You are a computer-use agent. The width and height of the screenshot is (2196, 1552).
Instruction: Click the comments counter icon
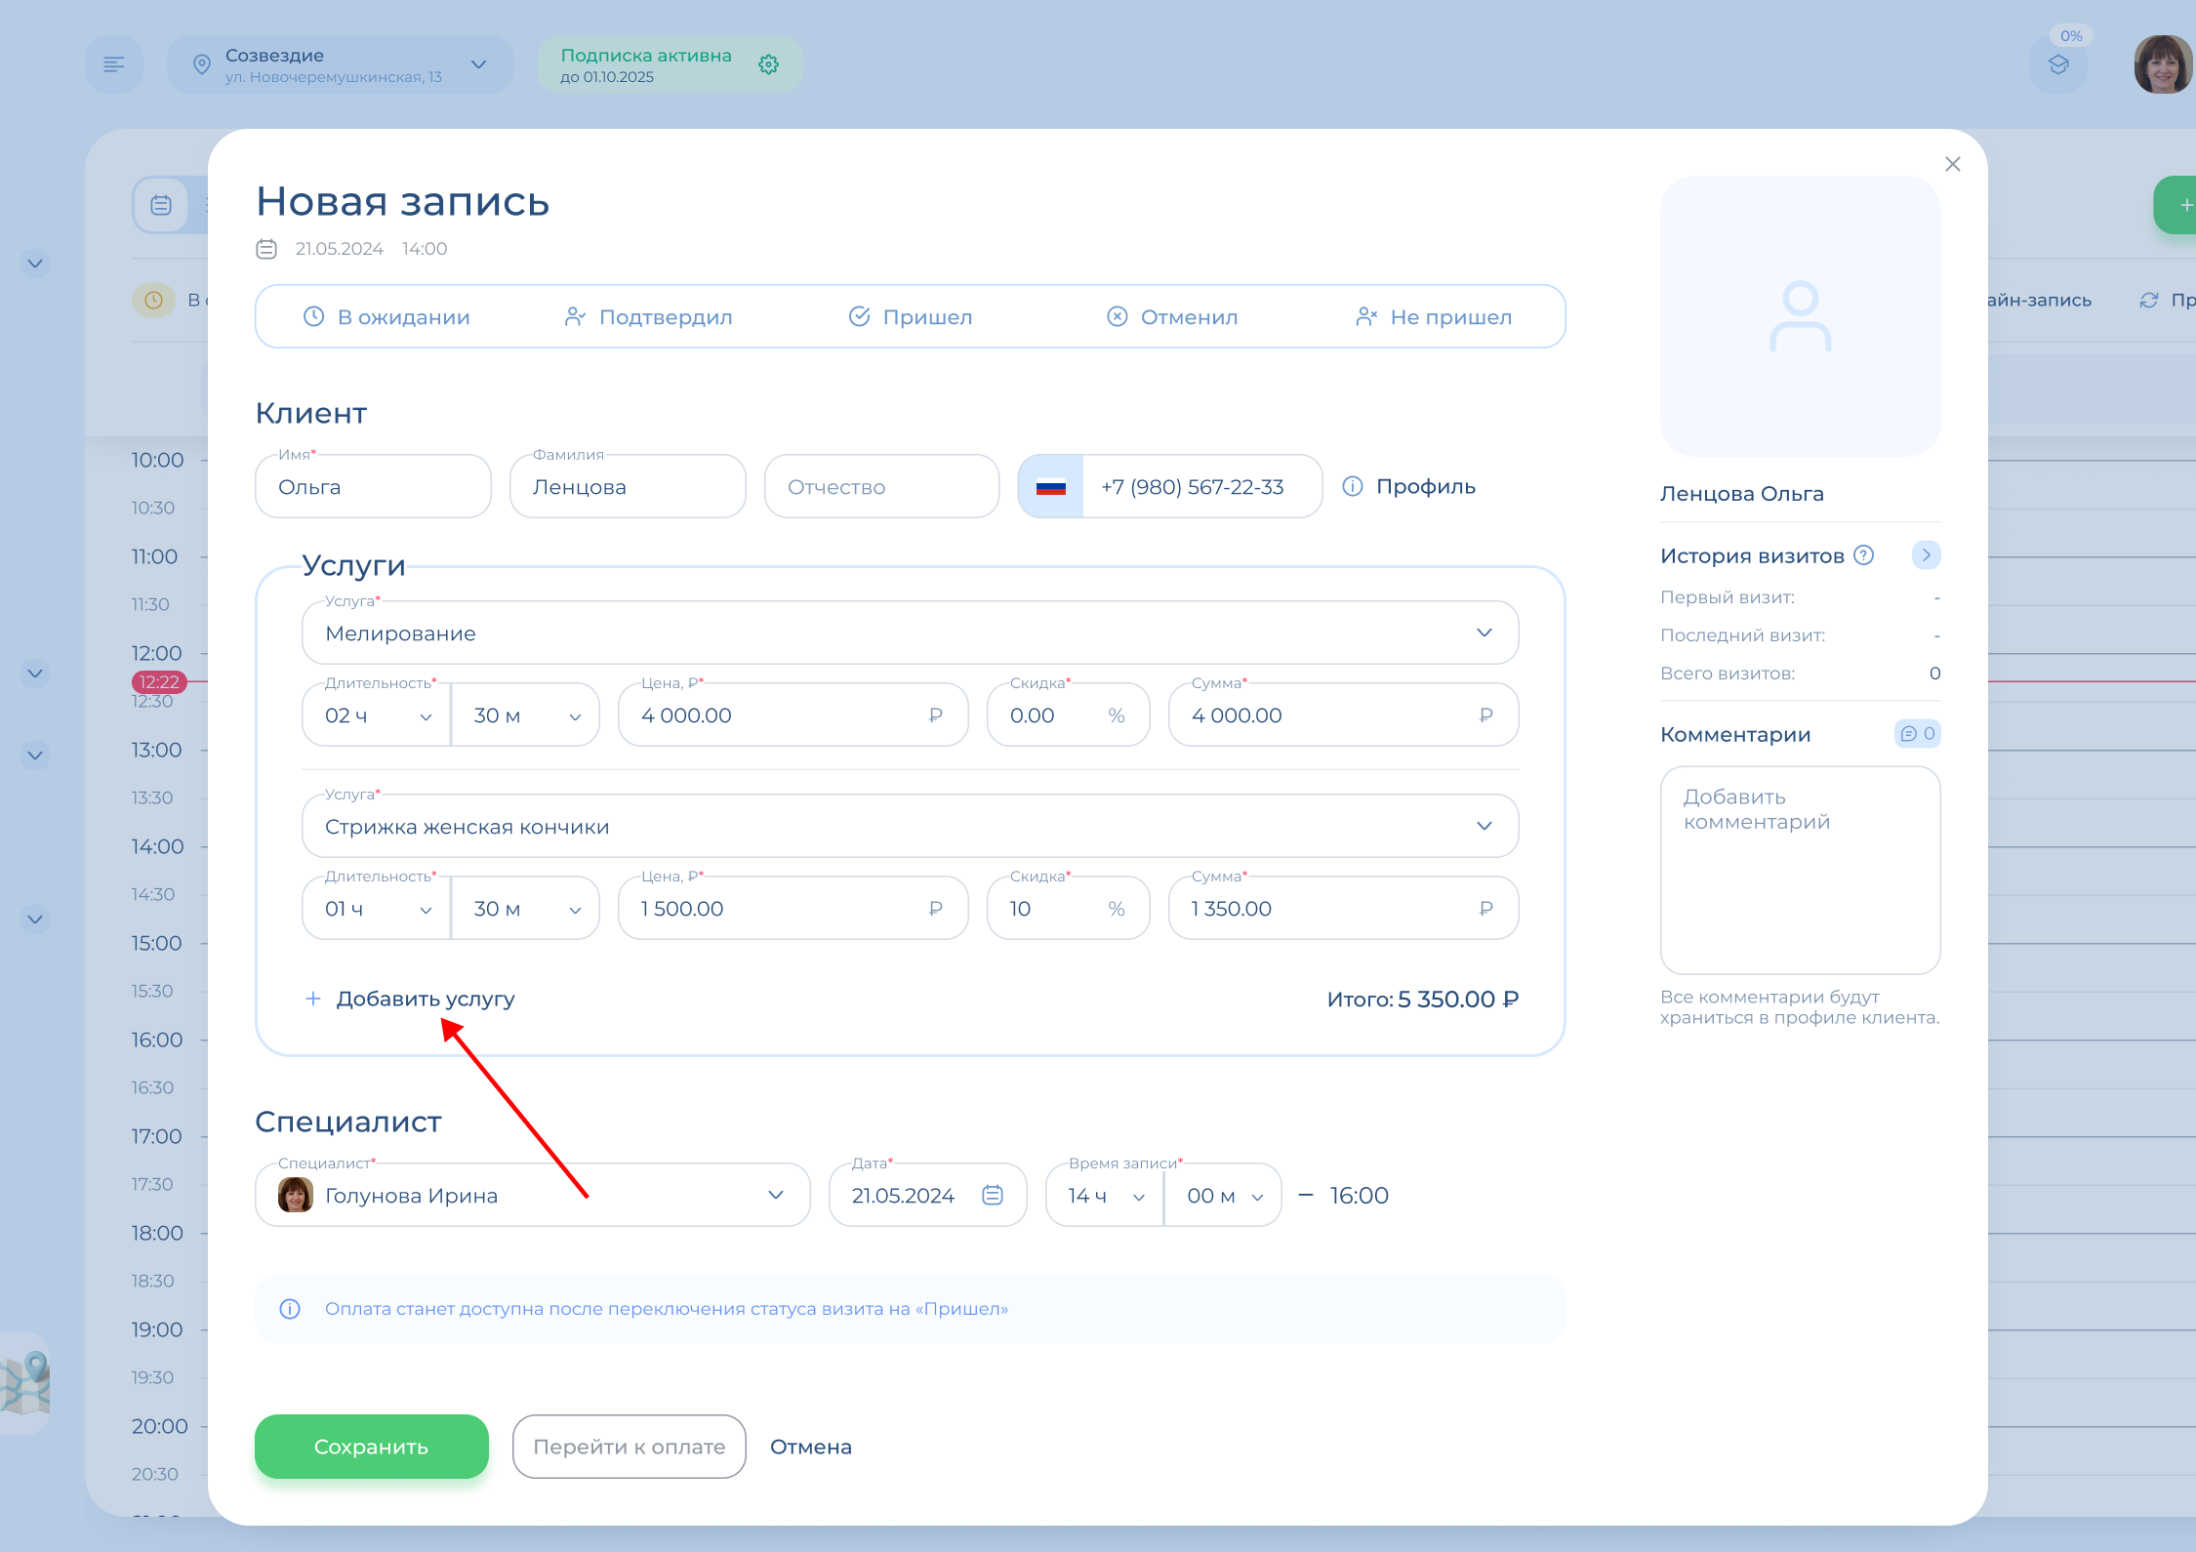coord(1917,734)
